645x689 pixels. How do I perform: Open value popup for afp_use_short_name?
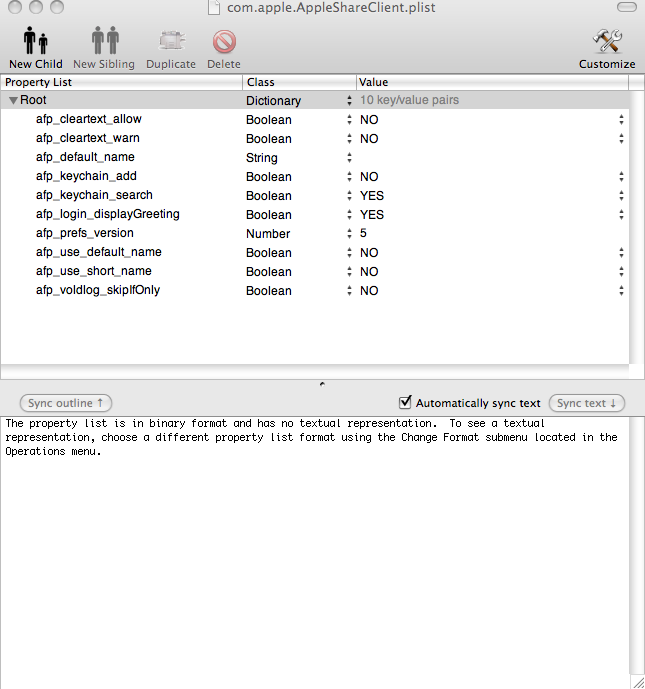click(621, 272)
